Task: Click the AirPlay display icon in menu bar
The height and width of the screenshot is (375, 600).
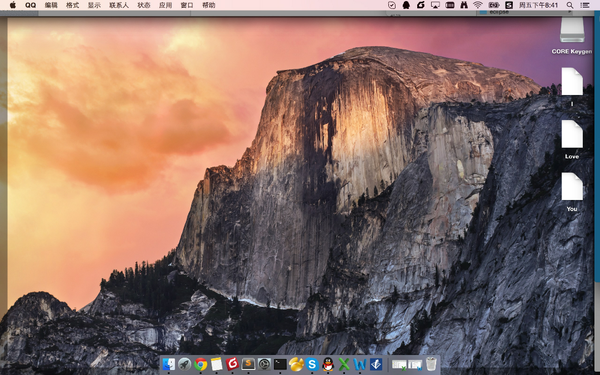Action: click(435, 5)
